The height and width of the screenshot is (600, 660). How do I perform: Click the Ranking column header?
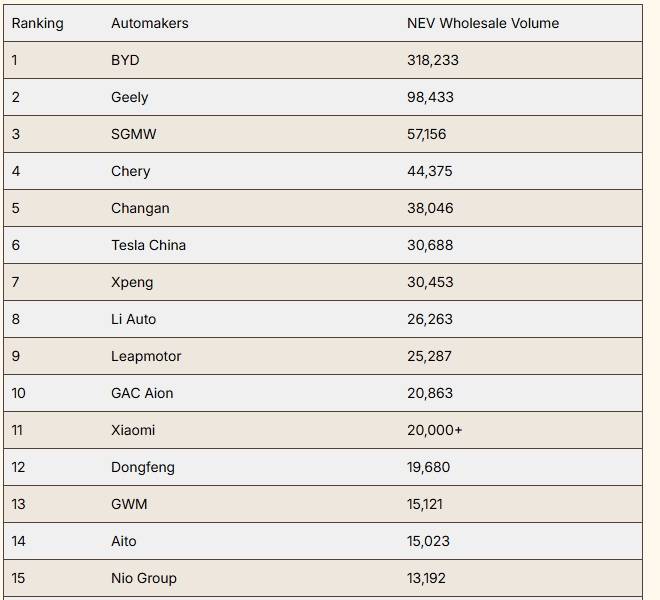(37, 23)
